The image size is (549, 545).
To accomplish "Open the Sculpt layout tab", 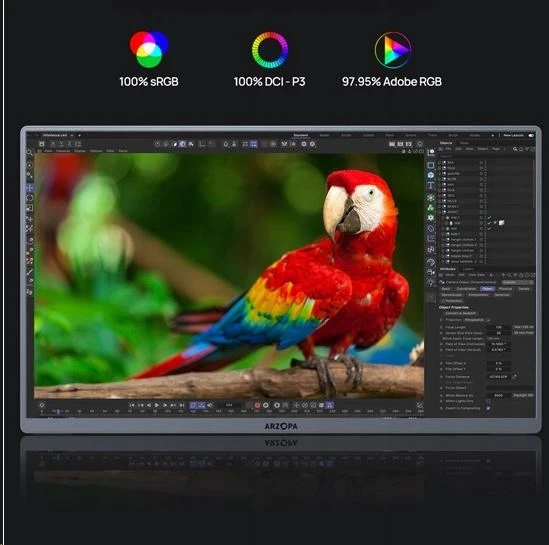I will 346,135.
